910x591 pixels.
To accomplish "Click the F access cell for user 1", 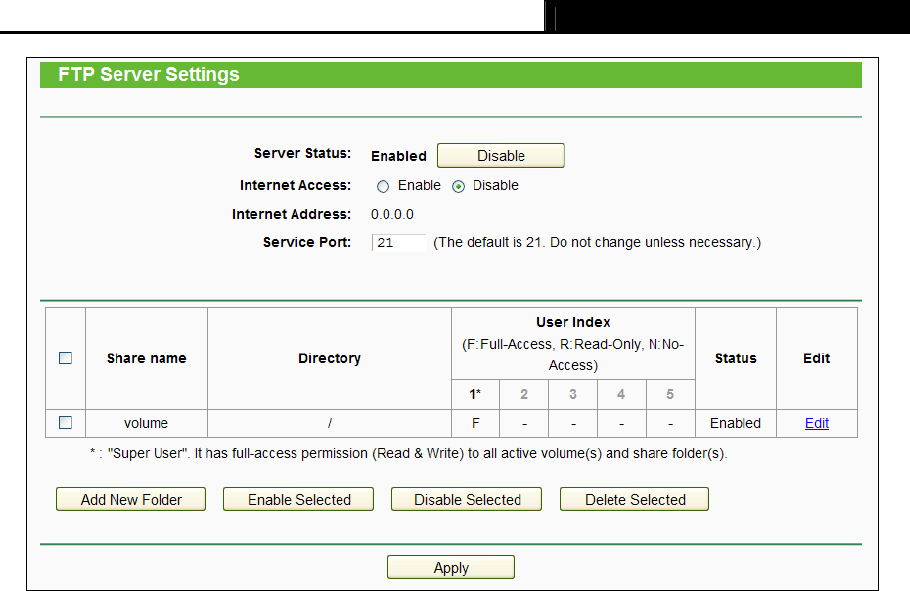I will tap(475, 423).
